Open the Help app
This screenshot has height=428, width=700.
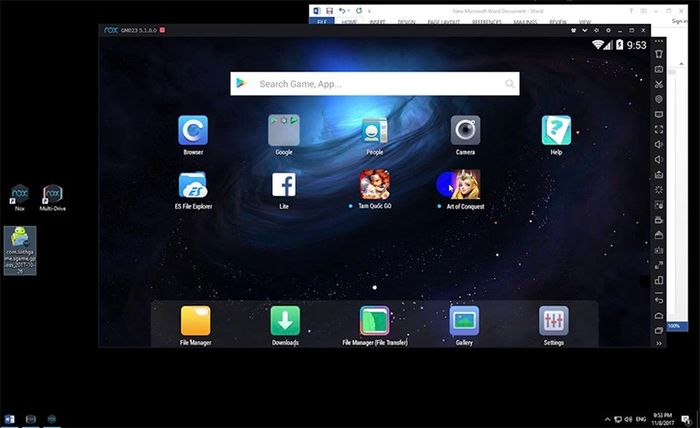click(556, 130)
